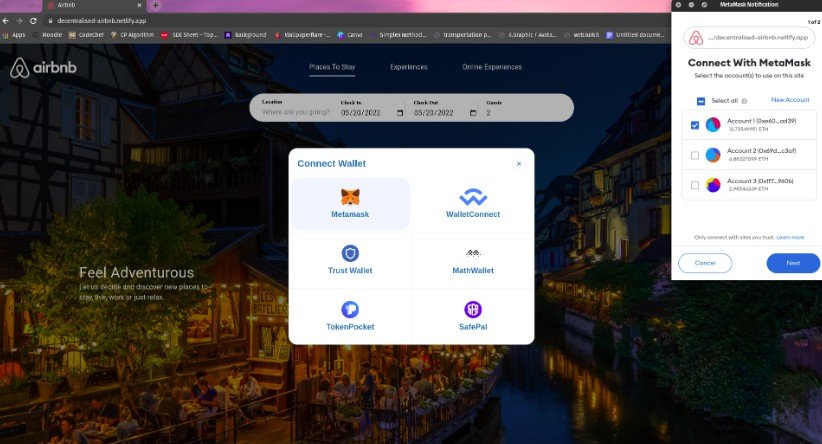Open the Moodle bookmark
Viewport: 822px width, 444px height.
(47, 35)
